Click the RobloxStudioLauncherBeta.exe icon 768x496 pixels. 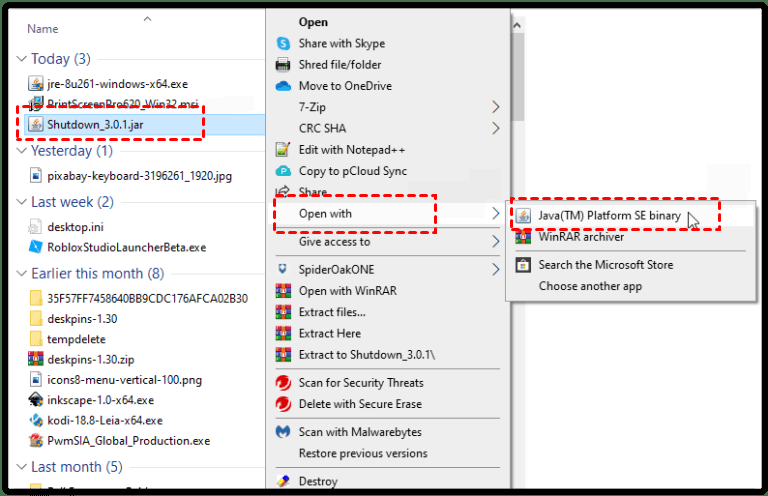click(36, 247)
